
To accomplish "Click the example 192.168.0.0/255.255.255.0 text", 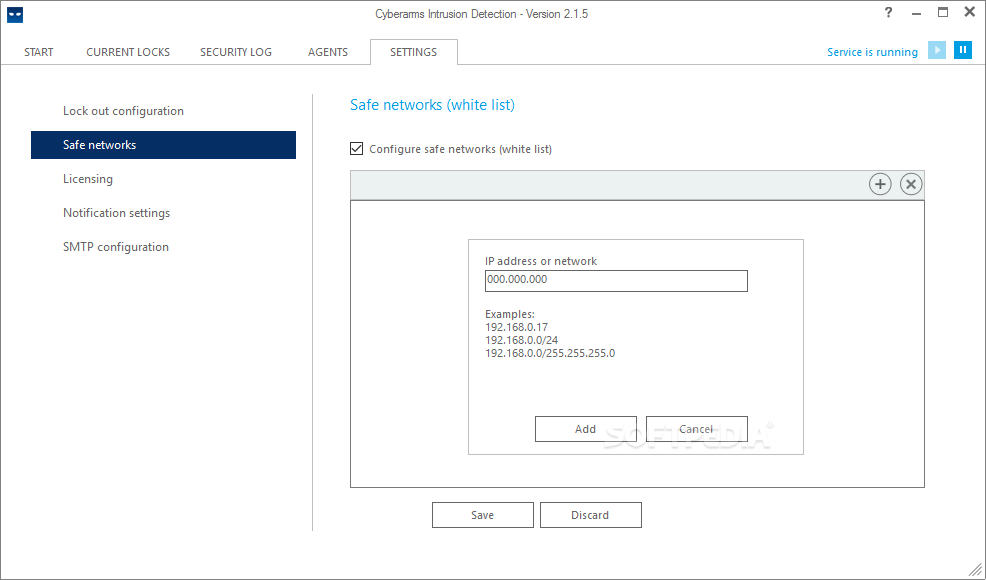I will click(x=550, y=354).
